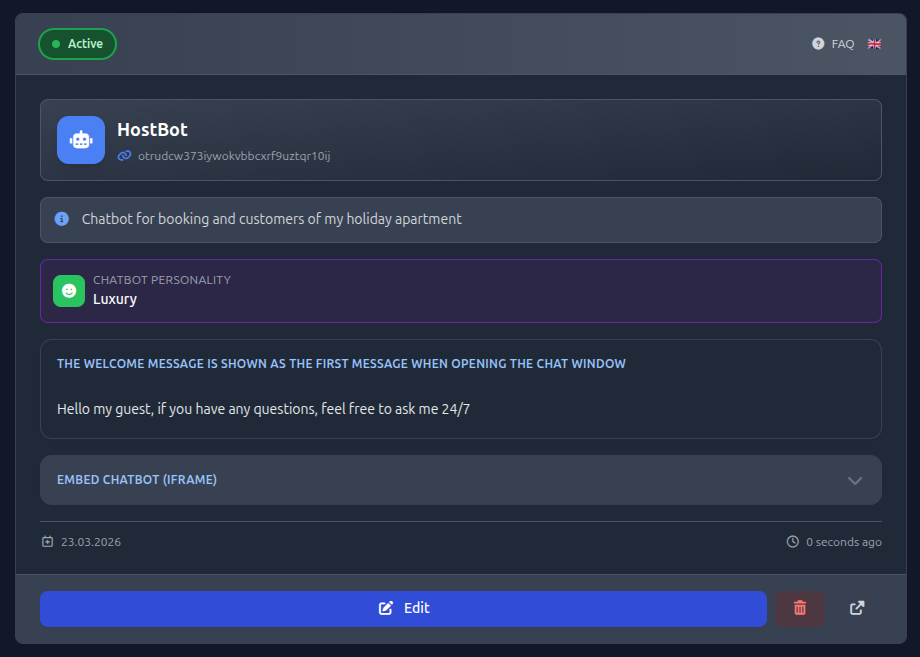920x657 pixels.
Task: Click the info icon next to the description
Action: 62,218
